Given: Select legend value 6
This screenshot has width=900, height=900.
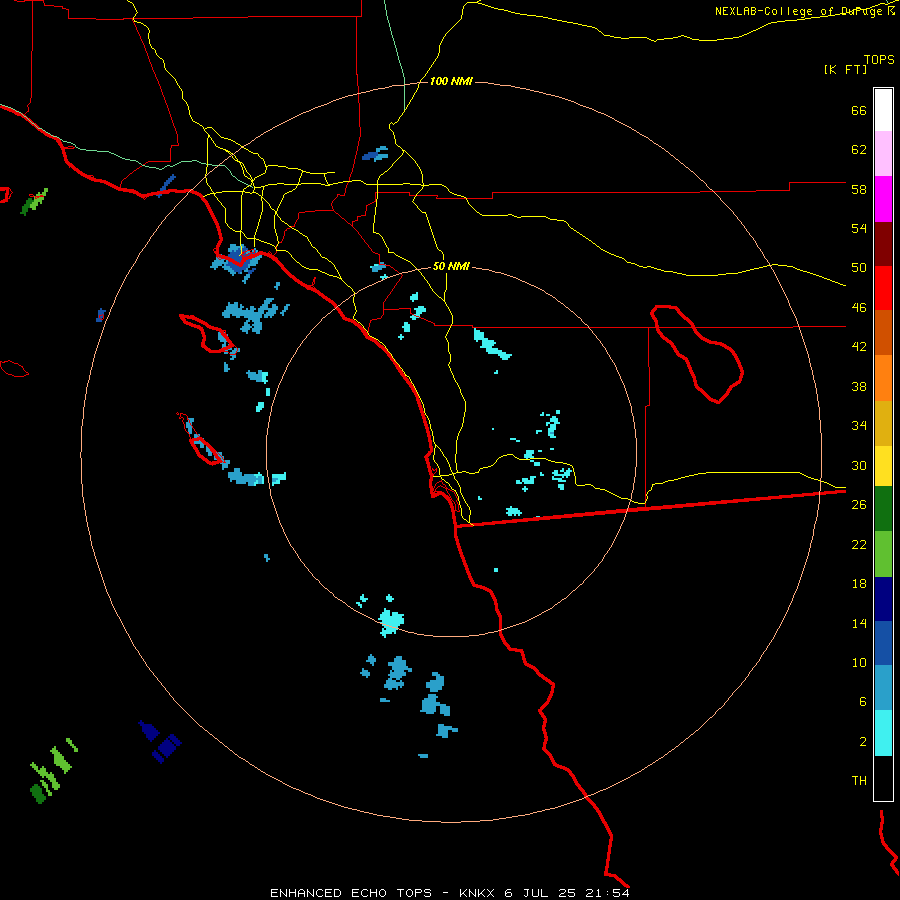Looking at the screenshot, I should (863, 702).
